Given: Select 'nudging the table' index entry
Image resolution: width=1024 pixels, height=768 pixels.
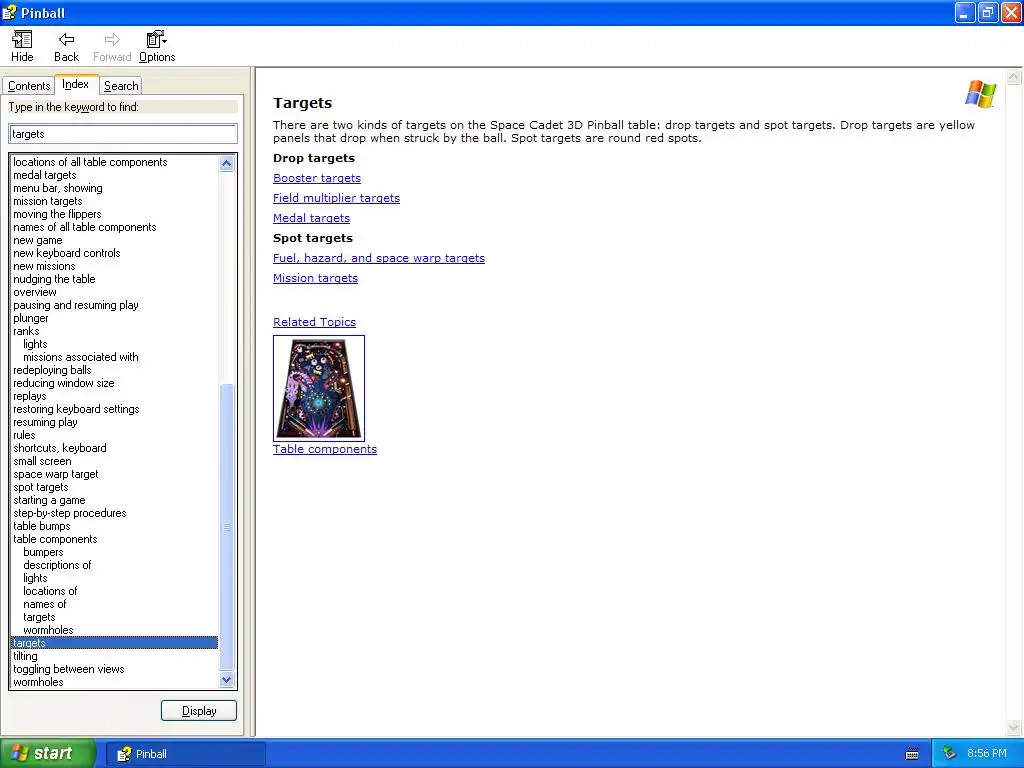Looking at the screenshot, I should click(54, 279).
